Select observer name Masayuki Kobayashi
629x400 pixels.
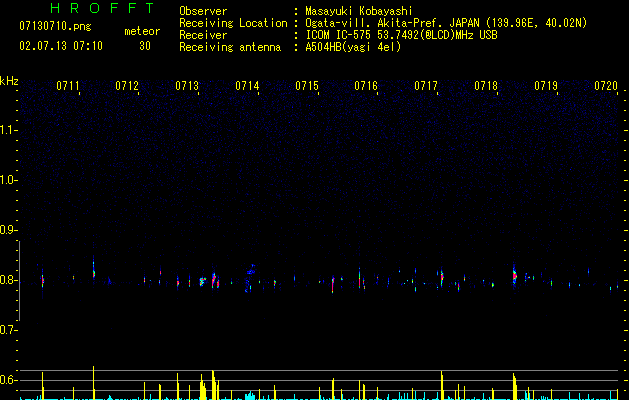(x=359, y=11)
